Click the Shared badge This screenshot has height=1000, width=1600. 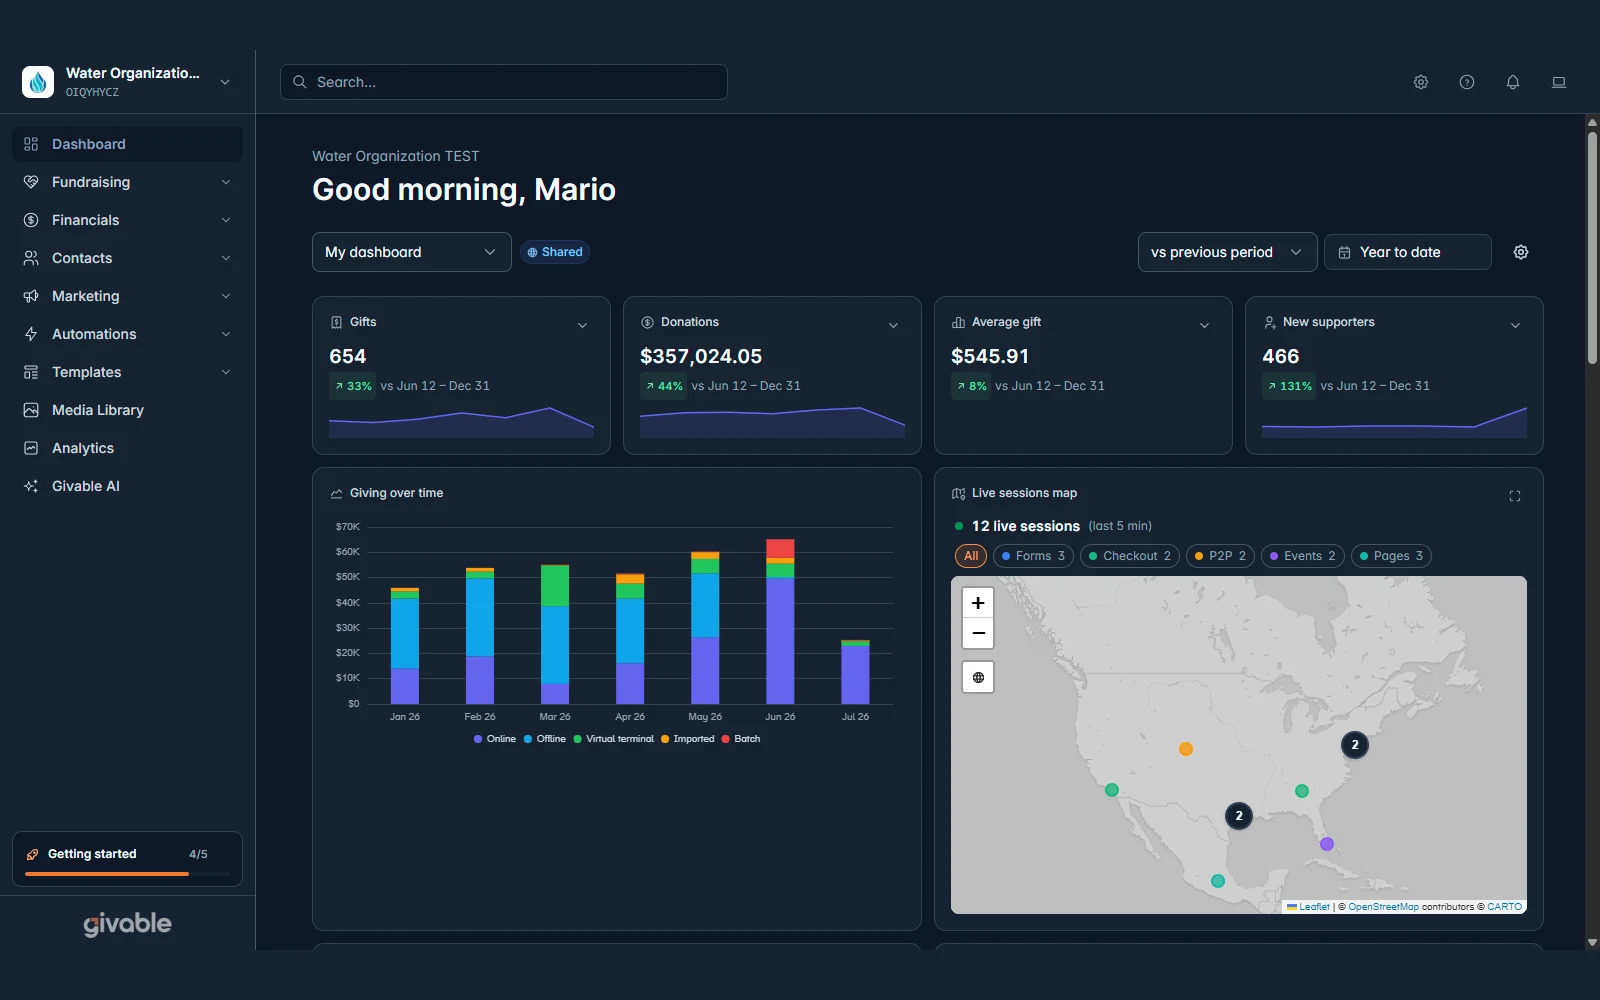555,252
